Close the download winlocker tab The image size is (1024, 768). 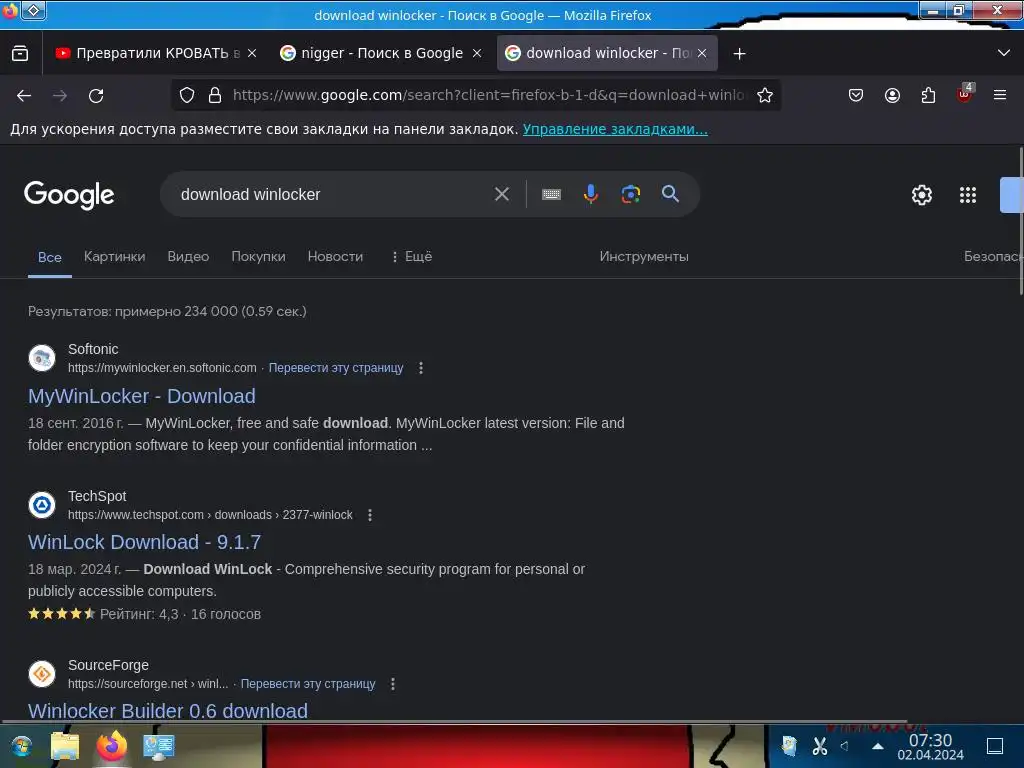click(702, 53)
